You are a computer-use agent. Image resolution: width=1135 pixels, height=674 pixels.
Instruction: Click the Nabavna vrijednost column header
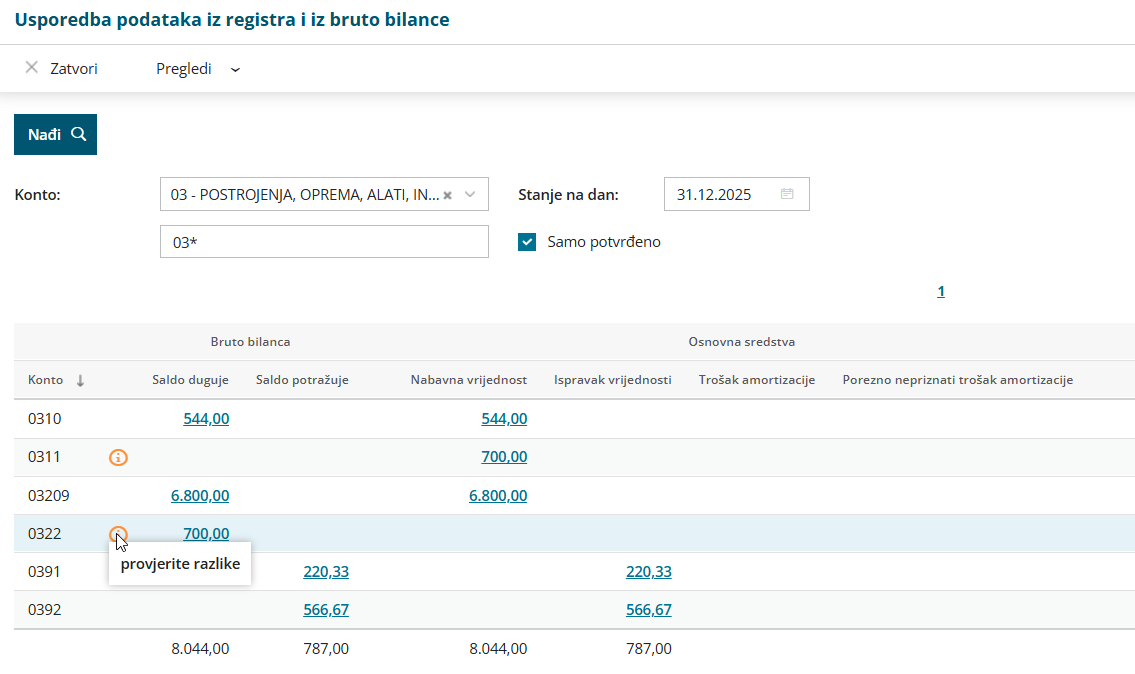(468, 380)
